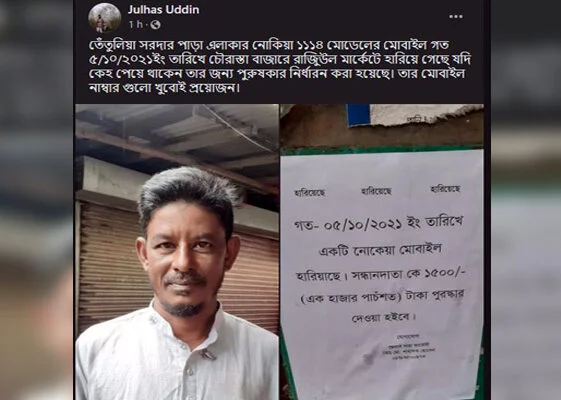Click the Bengali post caption text
The image size is (561, 400).
point(280,66)
